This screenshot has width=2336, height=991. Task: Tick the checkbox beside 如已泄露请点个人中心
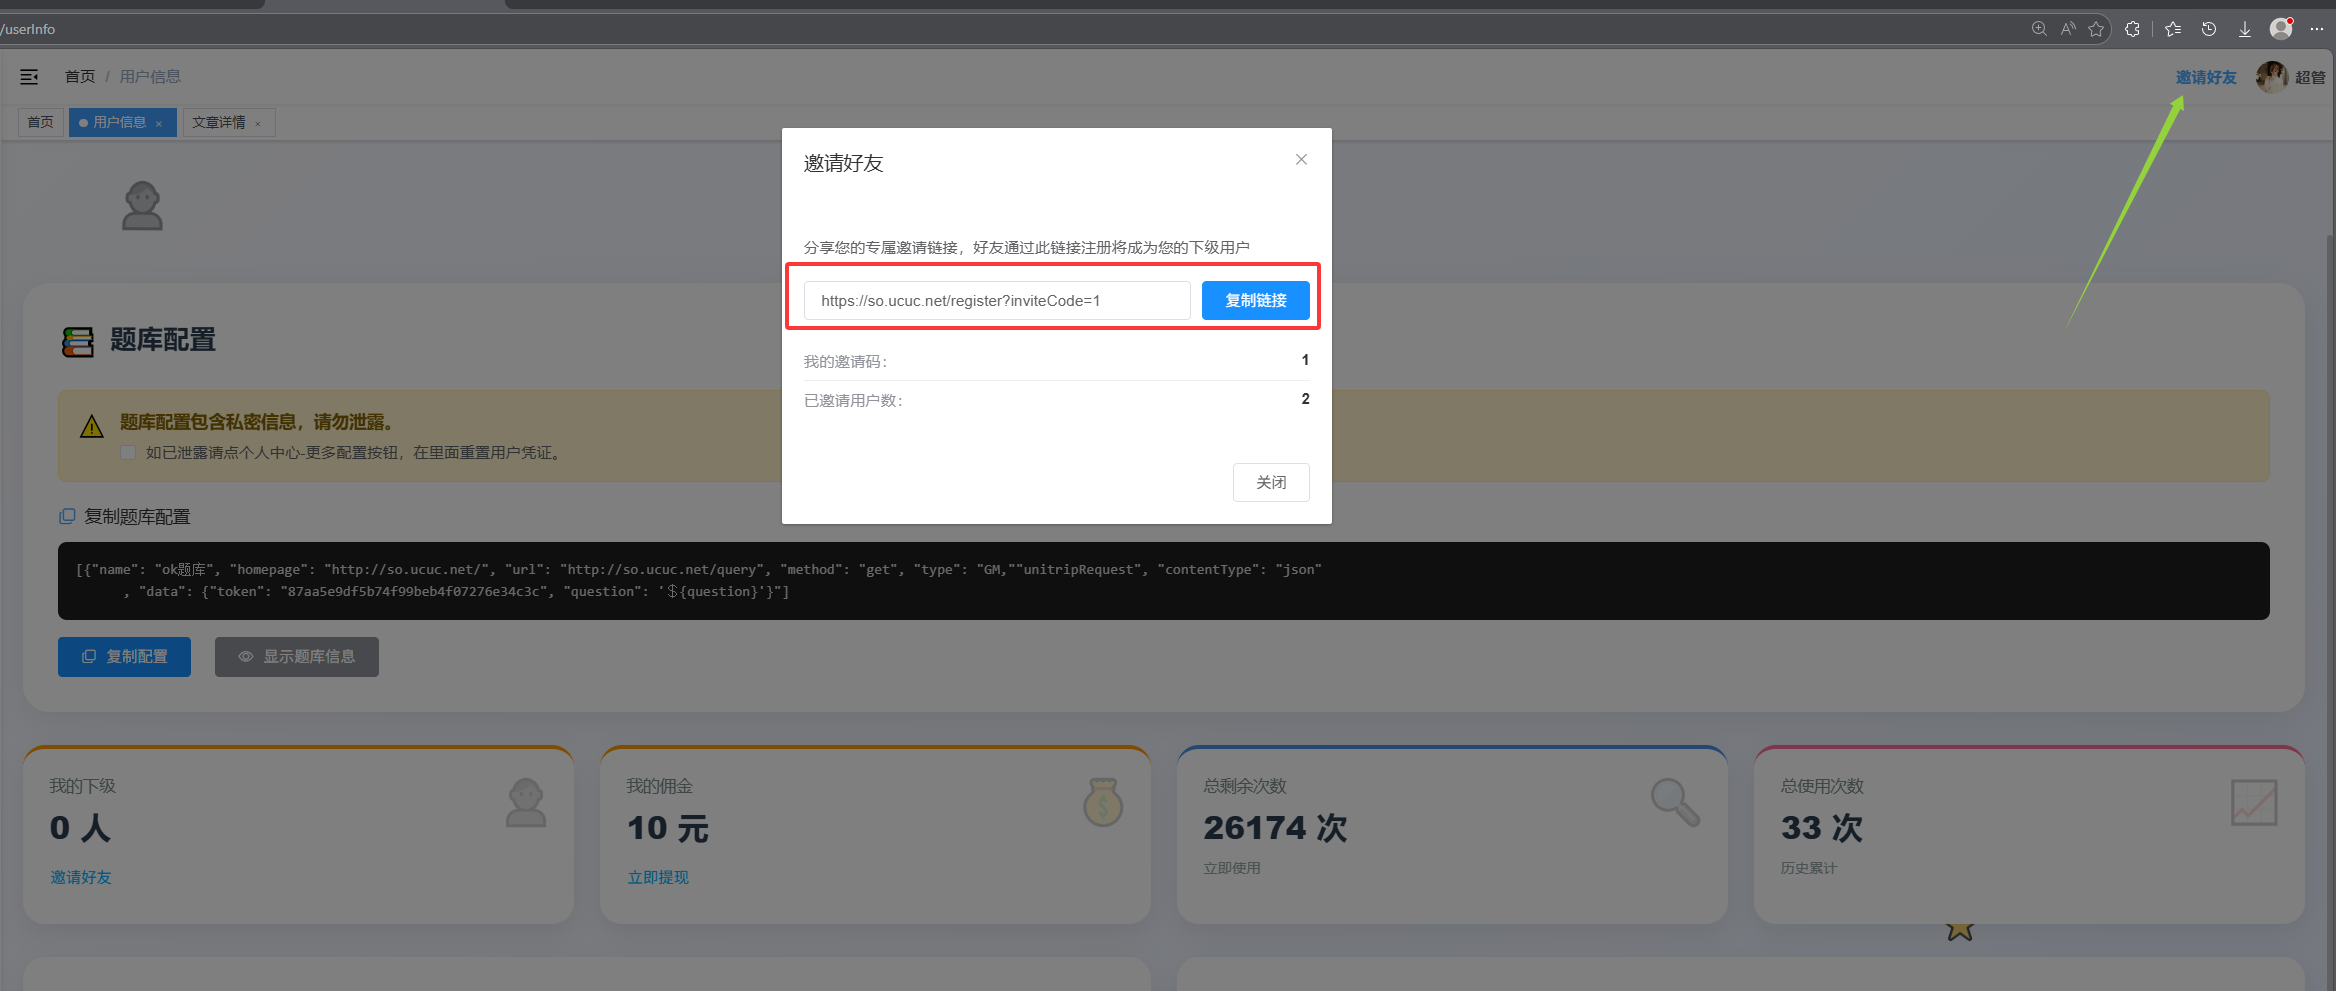point(128,452)
